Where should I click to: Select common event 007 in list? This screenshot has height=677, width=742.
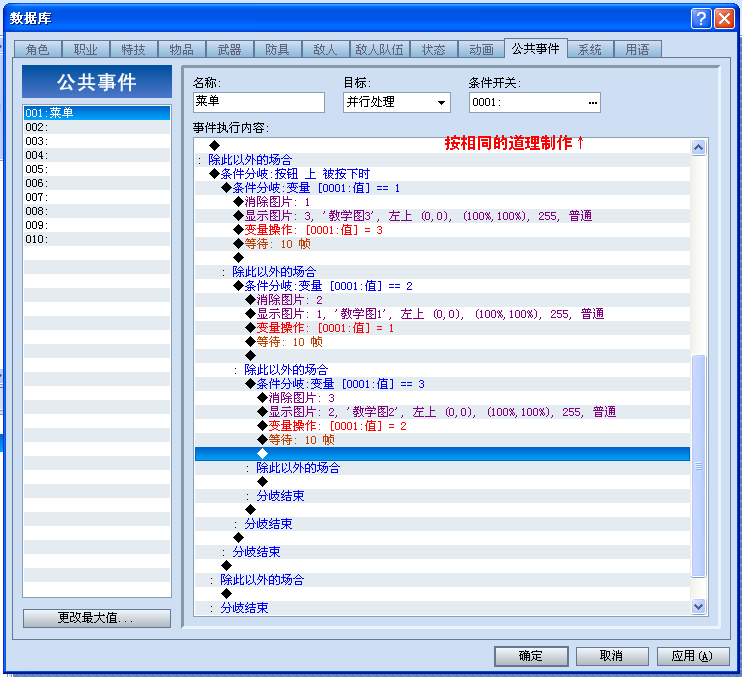point(97,197)
